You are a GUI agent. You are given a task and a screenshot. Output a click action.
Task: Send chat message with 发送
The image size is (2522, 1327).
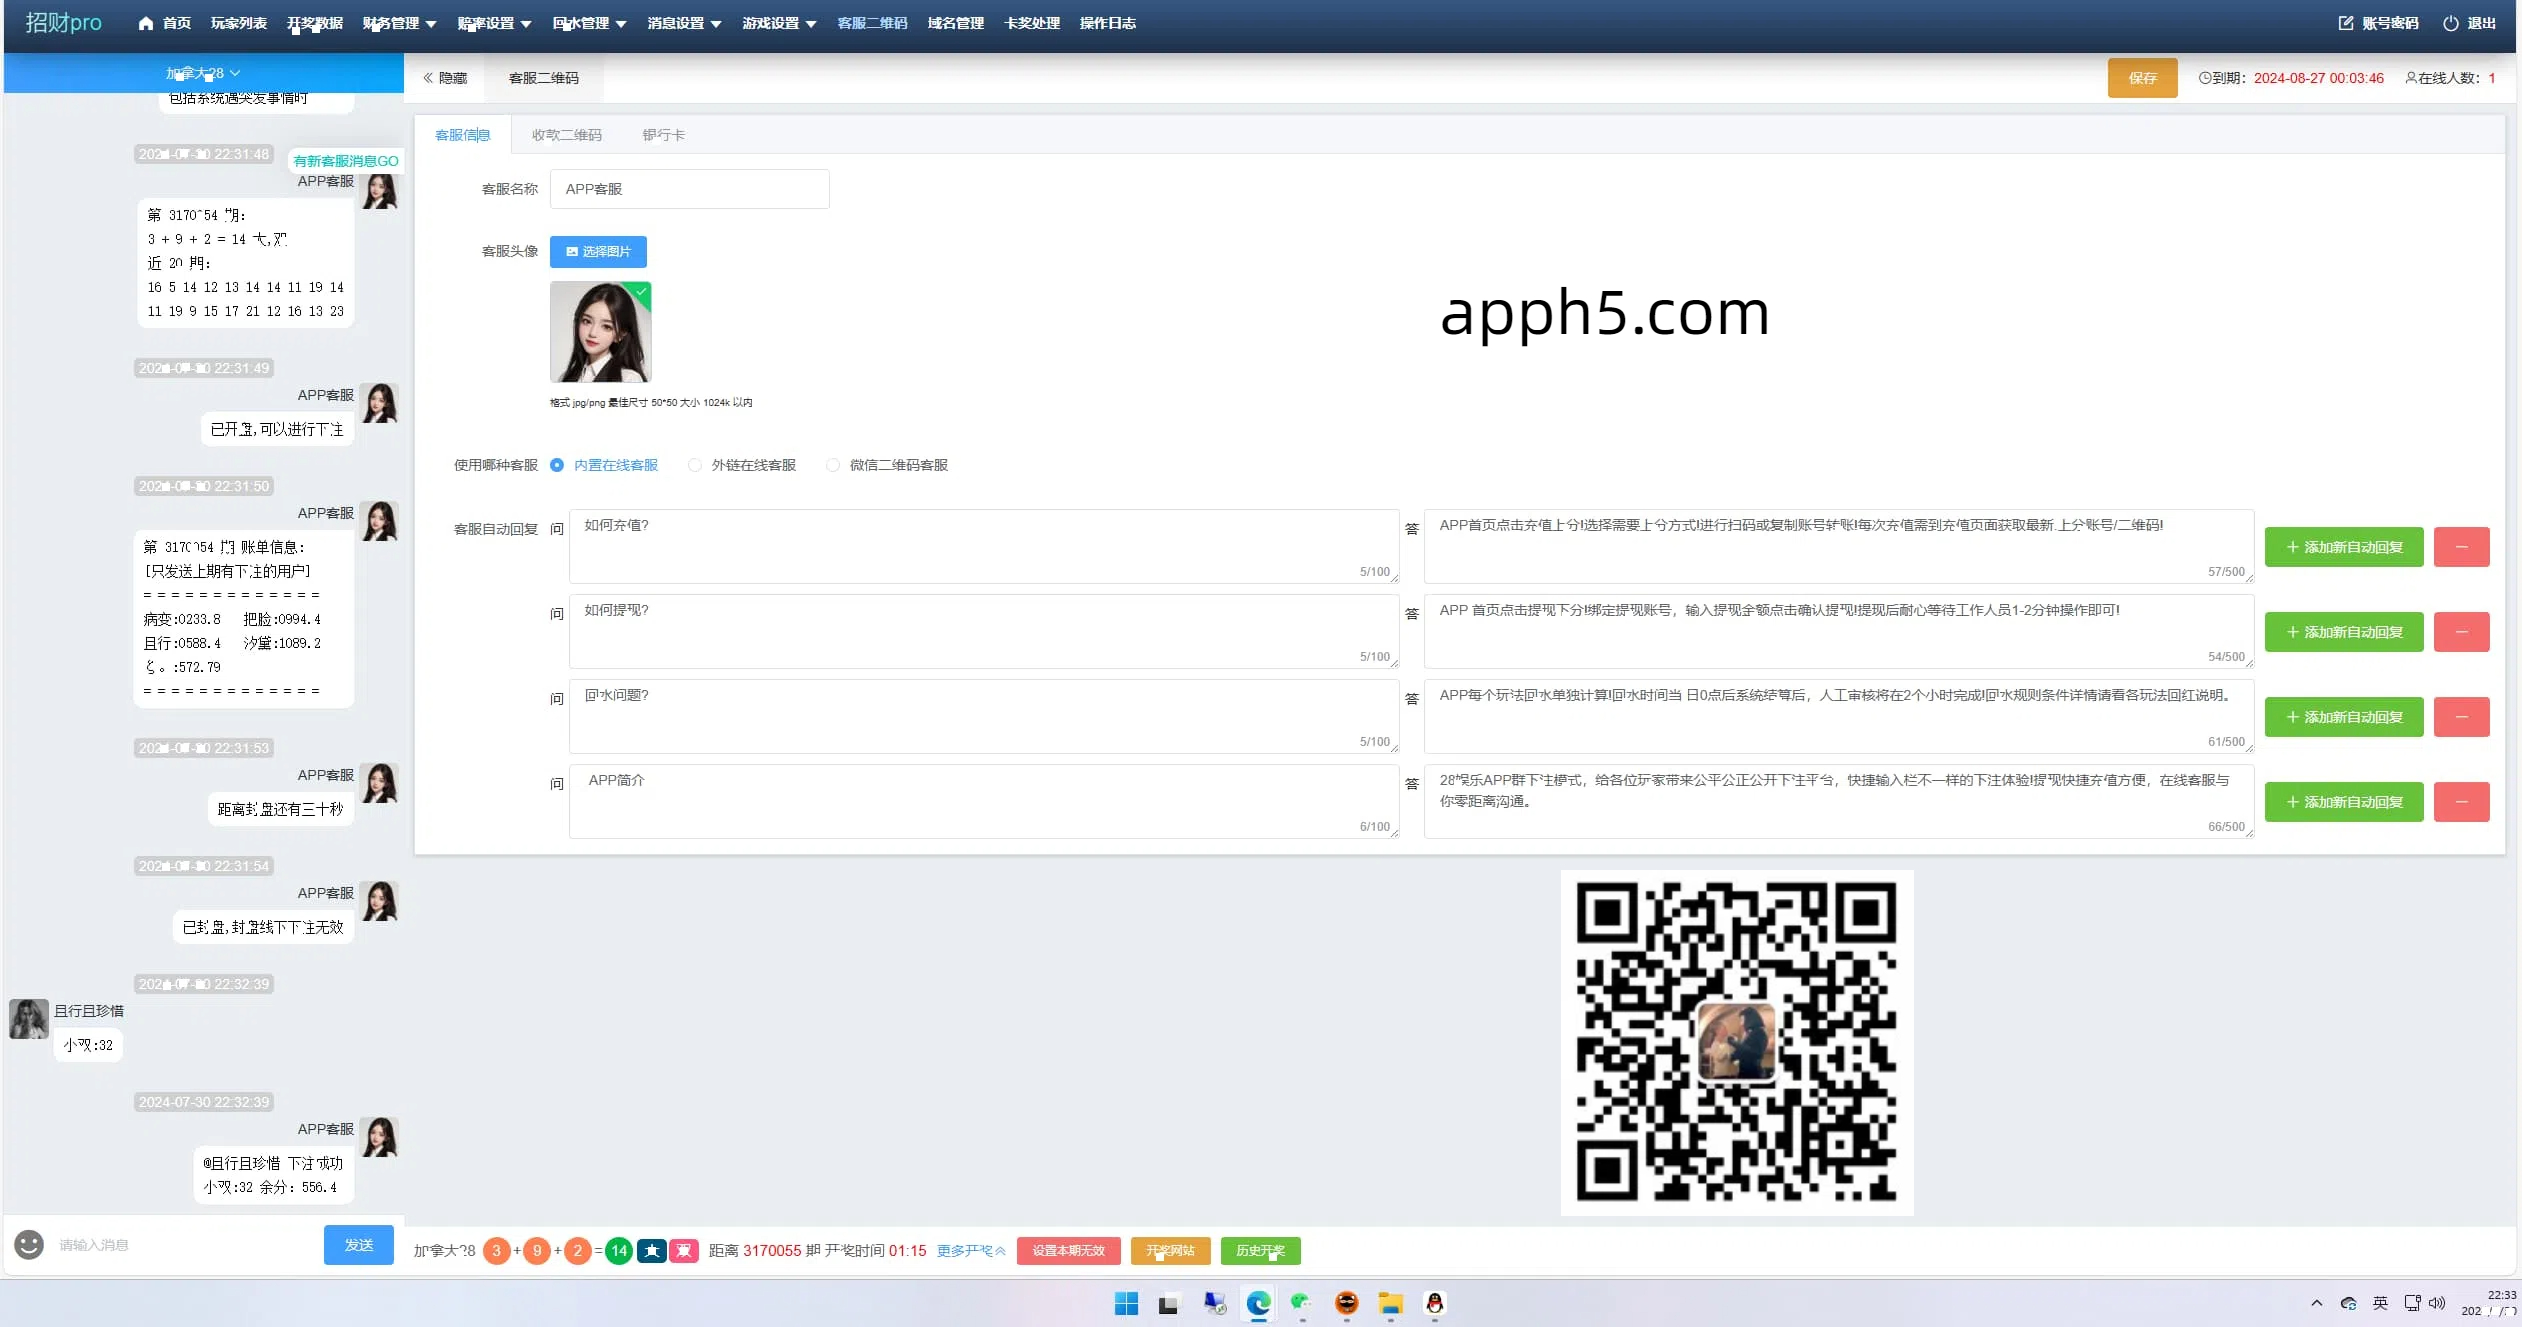pos(359,1245)
